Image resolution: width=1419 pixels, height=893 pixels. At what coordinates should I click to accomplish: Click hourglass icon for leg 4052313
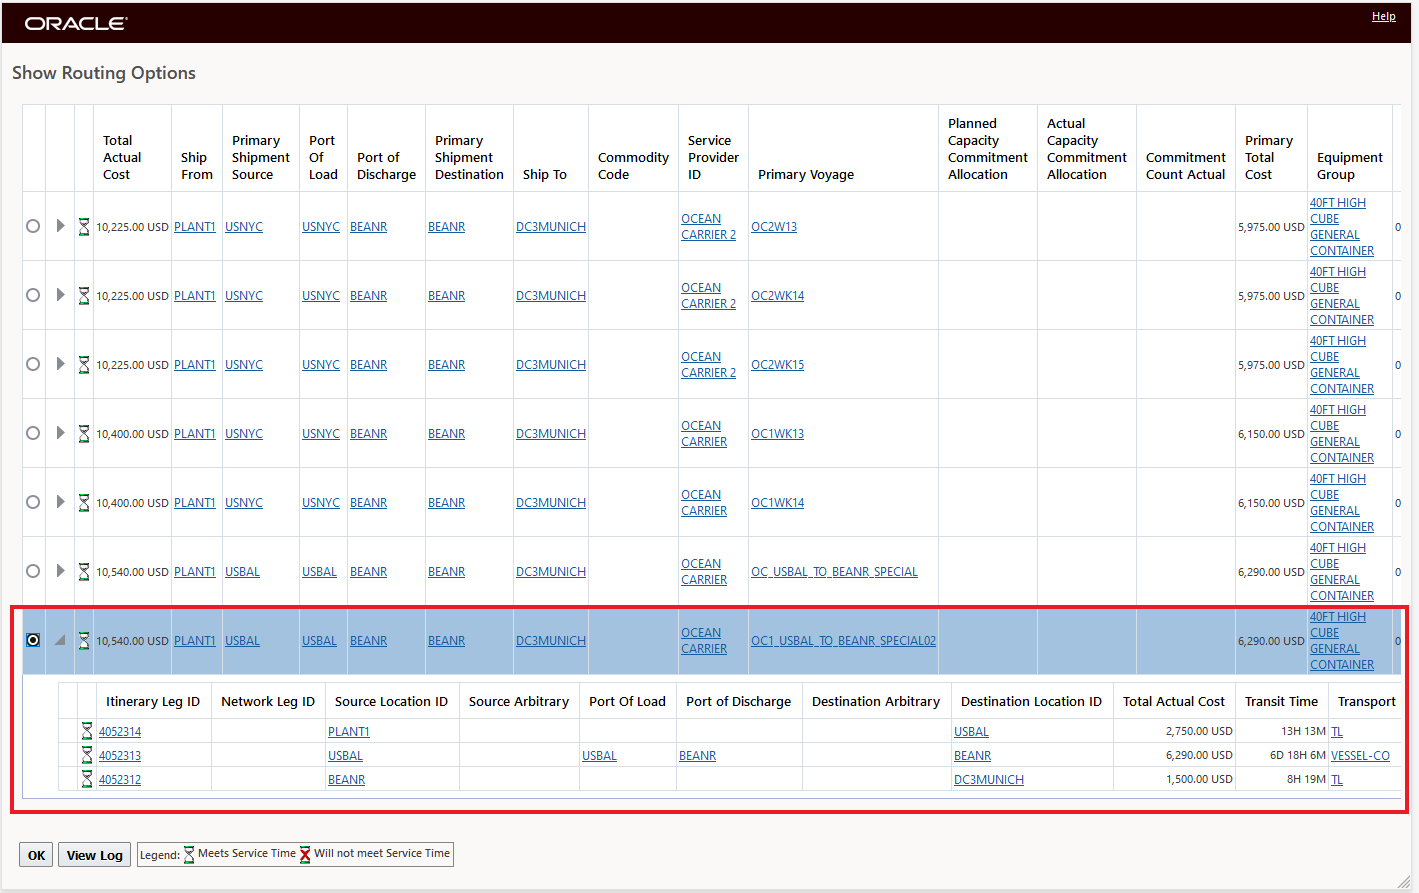point(87,755)
